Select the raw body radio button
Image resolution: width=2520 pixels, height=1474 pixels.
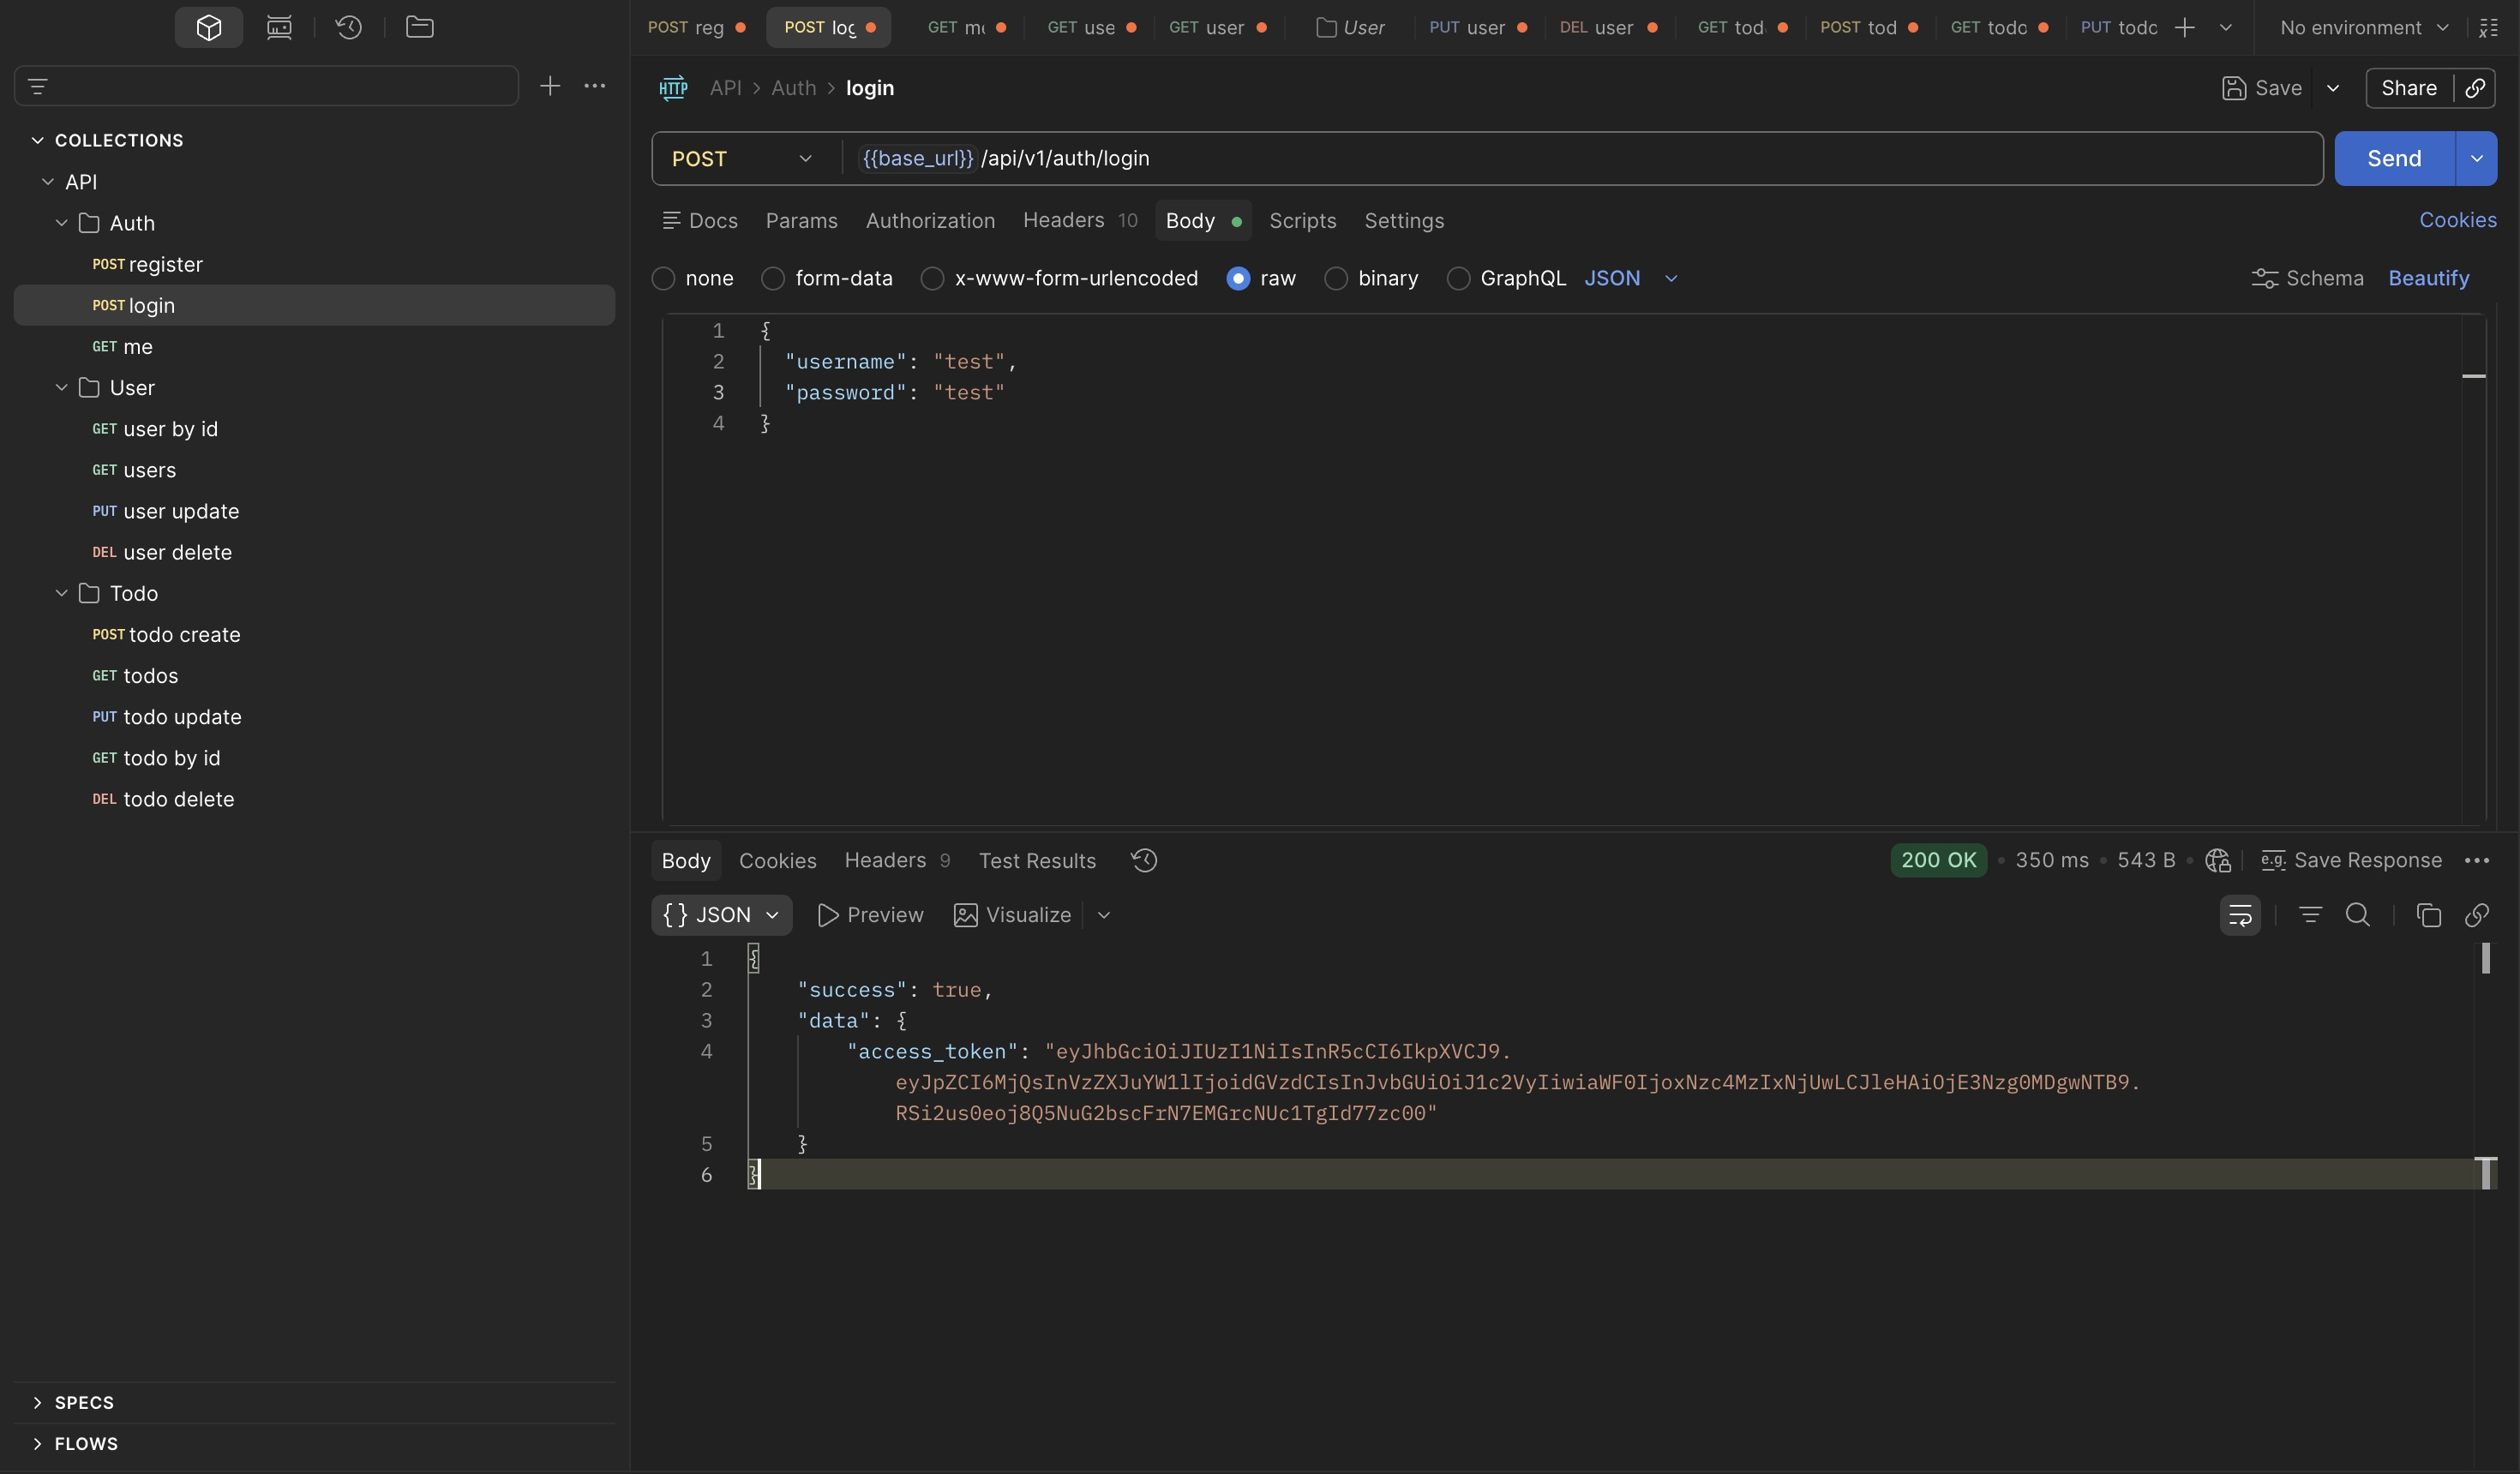point(1238,278)
